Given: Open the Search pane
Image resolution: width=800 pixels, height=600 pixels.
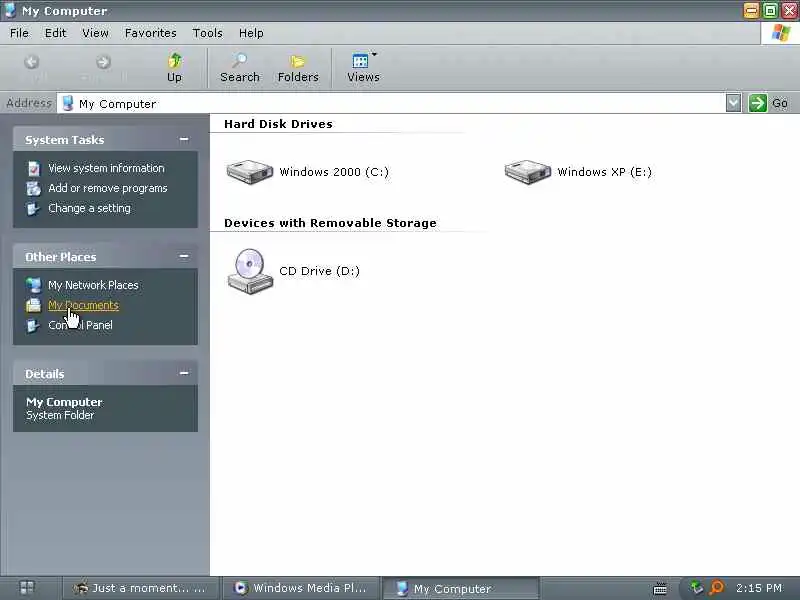Looking at the screenshot, I should point(240,68).
